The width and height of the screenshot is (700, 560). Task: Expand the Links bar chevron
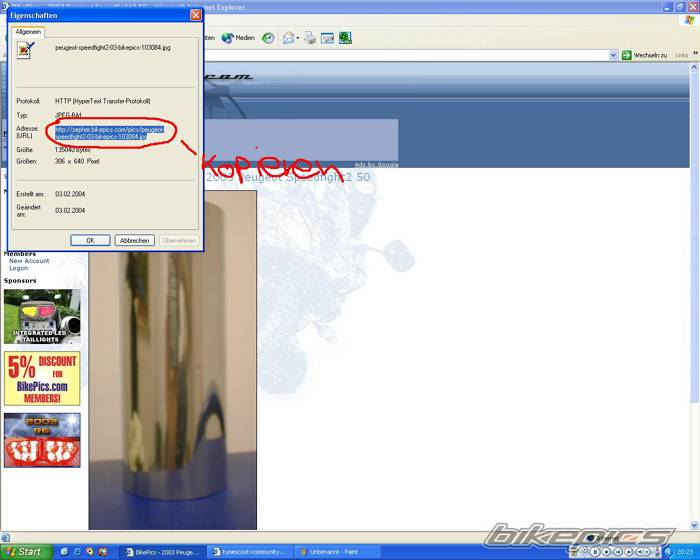[x=695, y=54]
